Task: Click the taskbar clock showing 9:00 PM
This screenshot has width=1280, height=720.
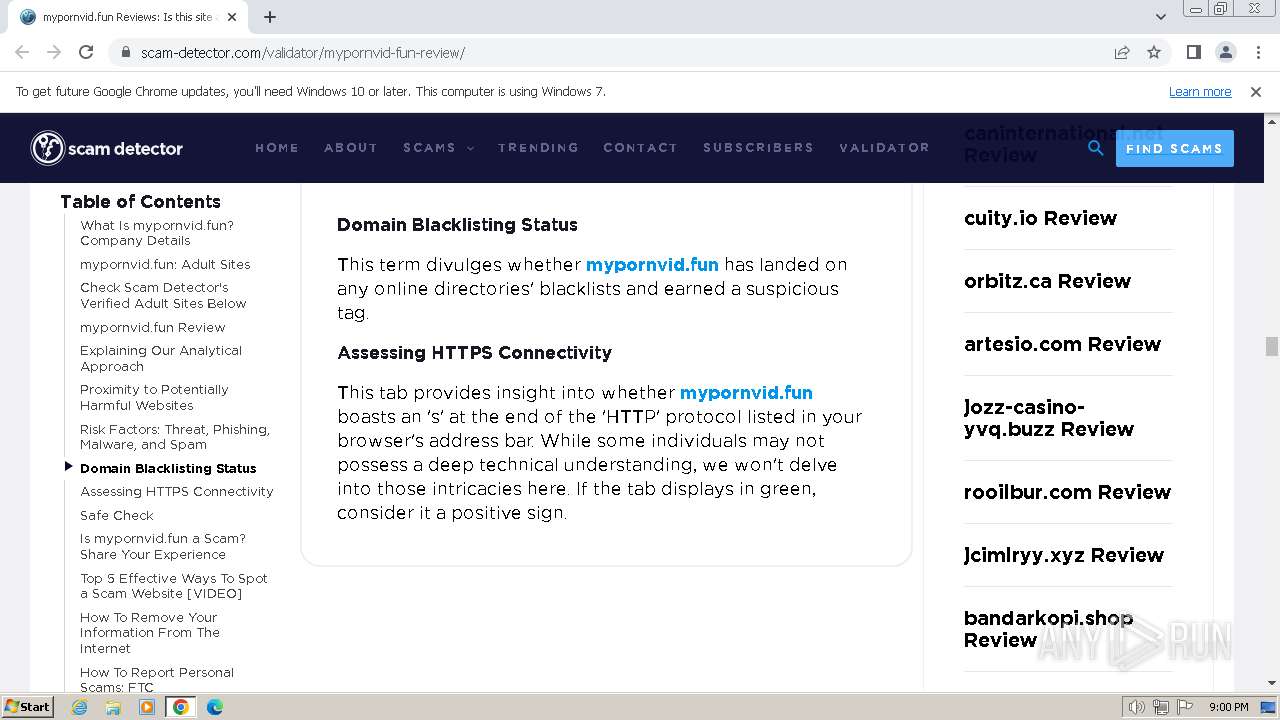Action: point(1228,707)
